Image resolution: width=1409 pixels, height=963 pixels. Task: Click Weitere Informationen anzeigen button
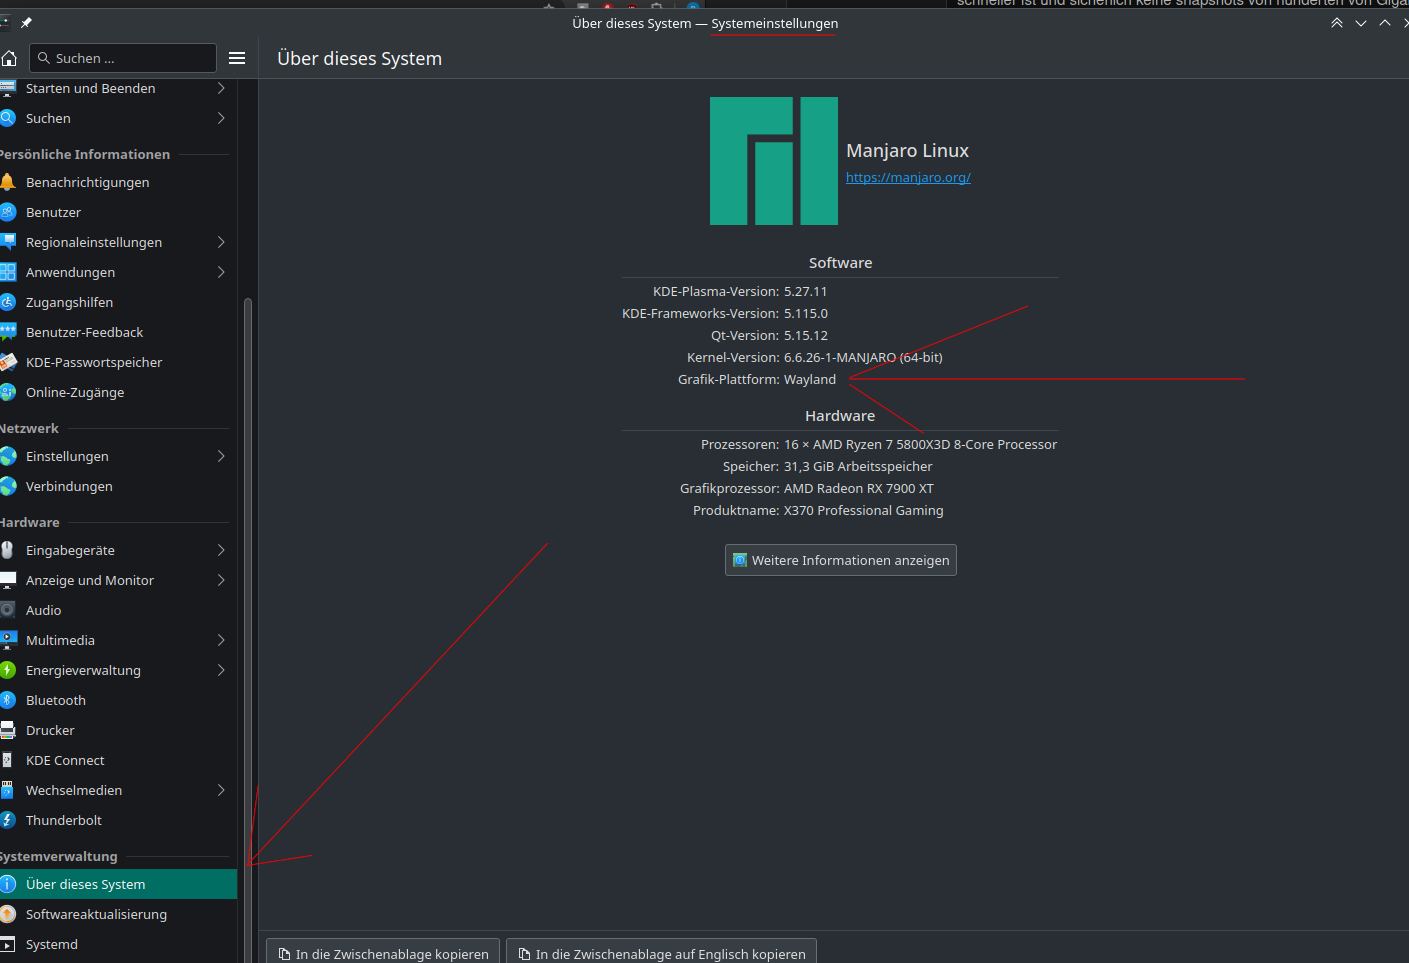coord(840,560)
